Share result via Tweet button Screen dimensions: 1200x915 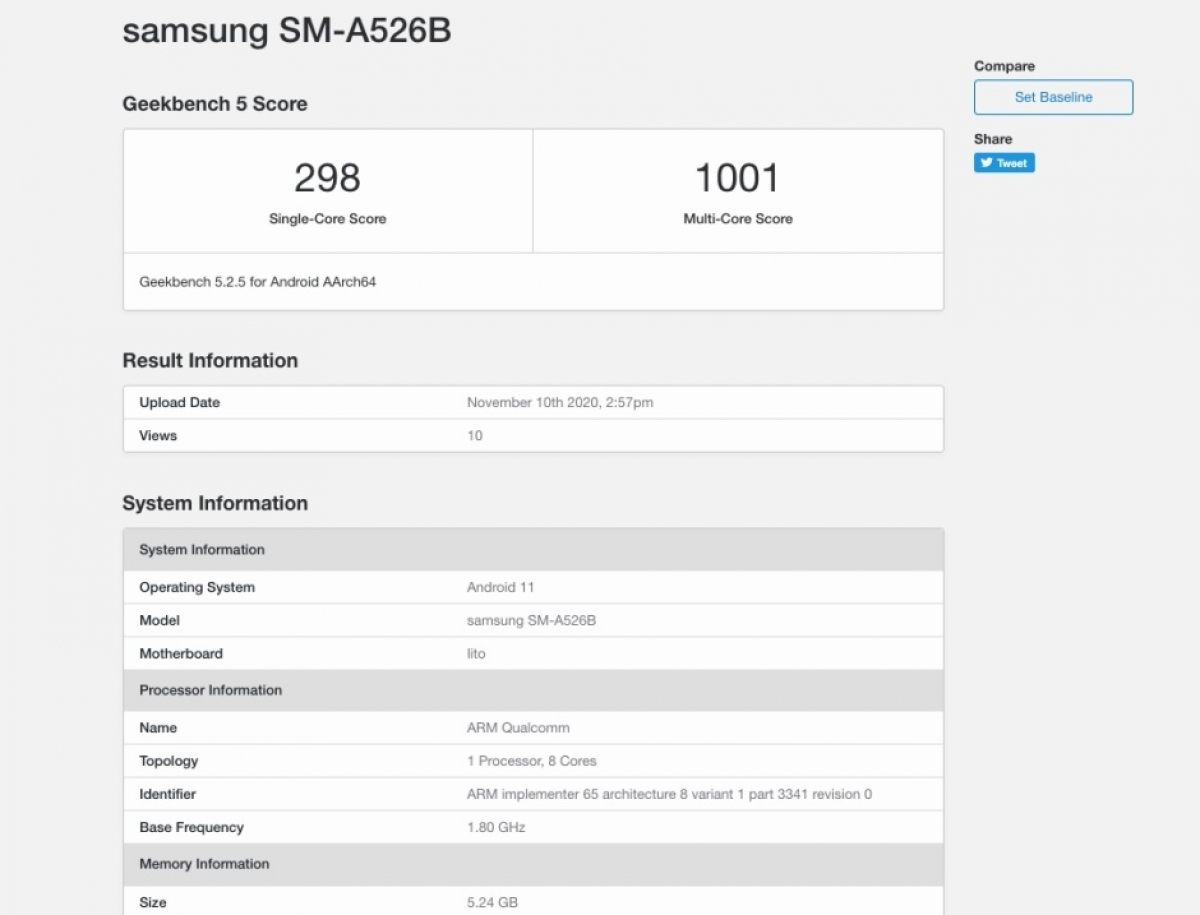pyautogui.click(x=1004, y=163)
